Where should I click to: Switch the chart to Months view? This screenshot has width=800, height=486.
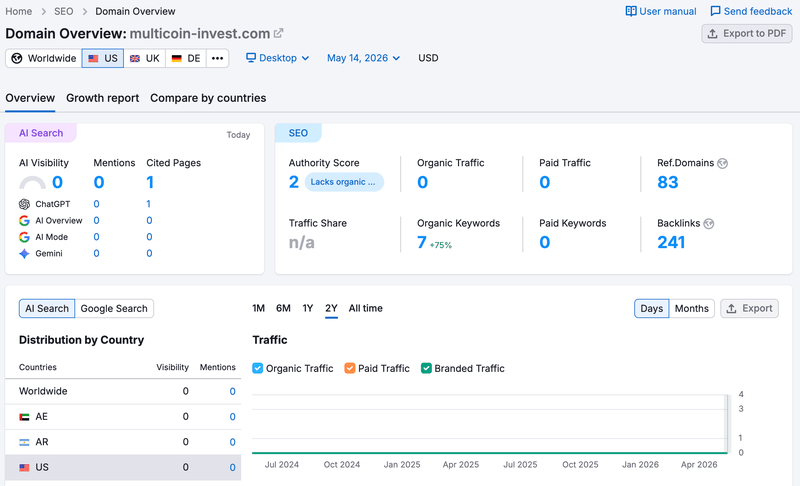pyautogui.click(x=691, y=309)
